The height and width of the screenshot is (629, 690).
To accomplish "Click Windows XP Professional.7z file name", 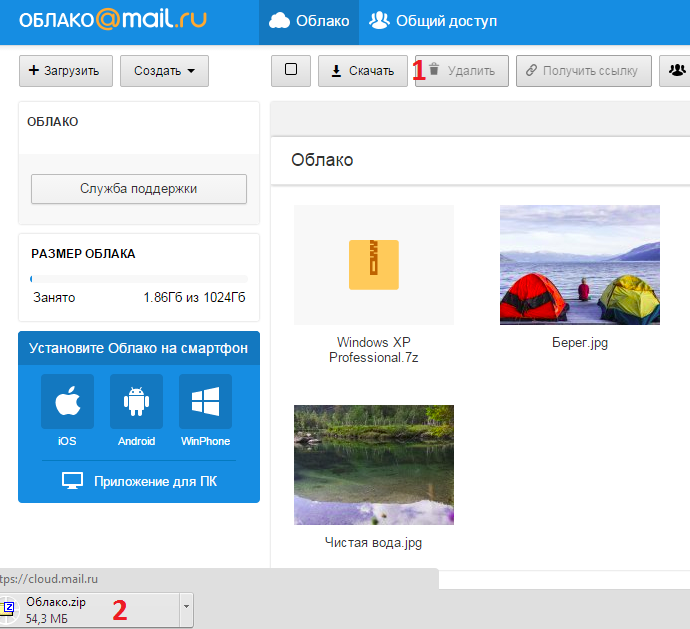I will (374, 350).
